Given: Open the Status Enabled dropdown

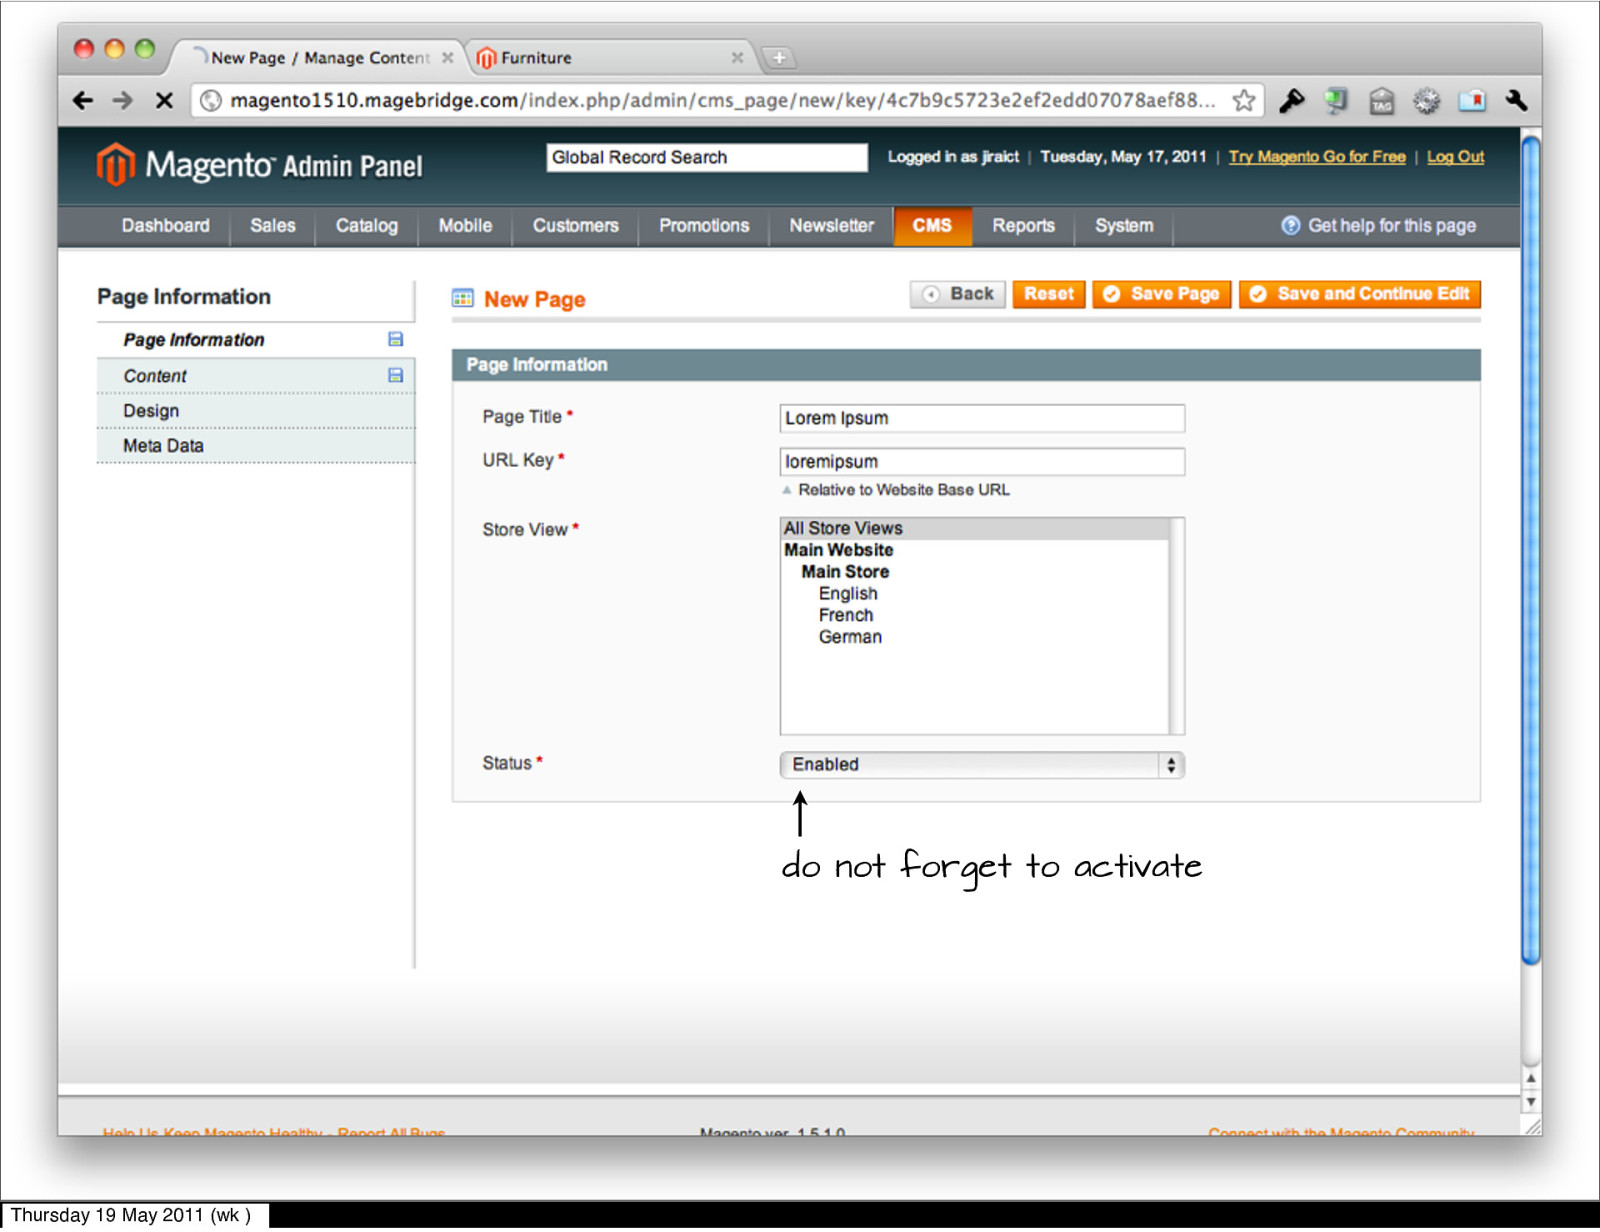Looking at the screenshot, I should 982,765.
